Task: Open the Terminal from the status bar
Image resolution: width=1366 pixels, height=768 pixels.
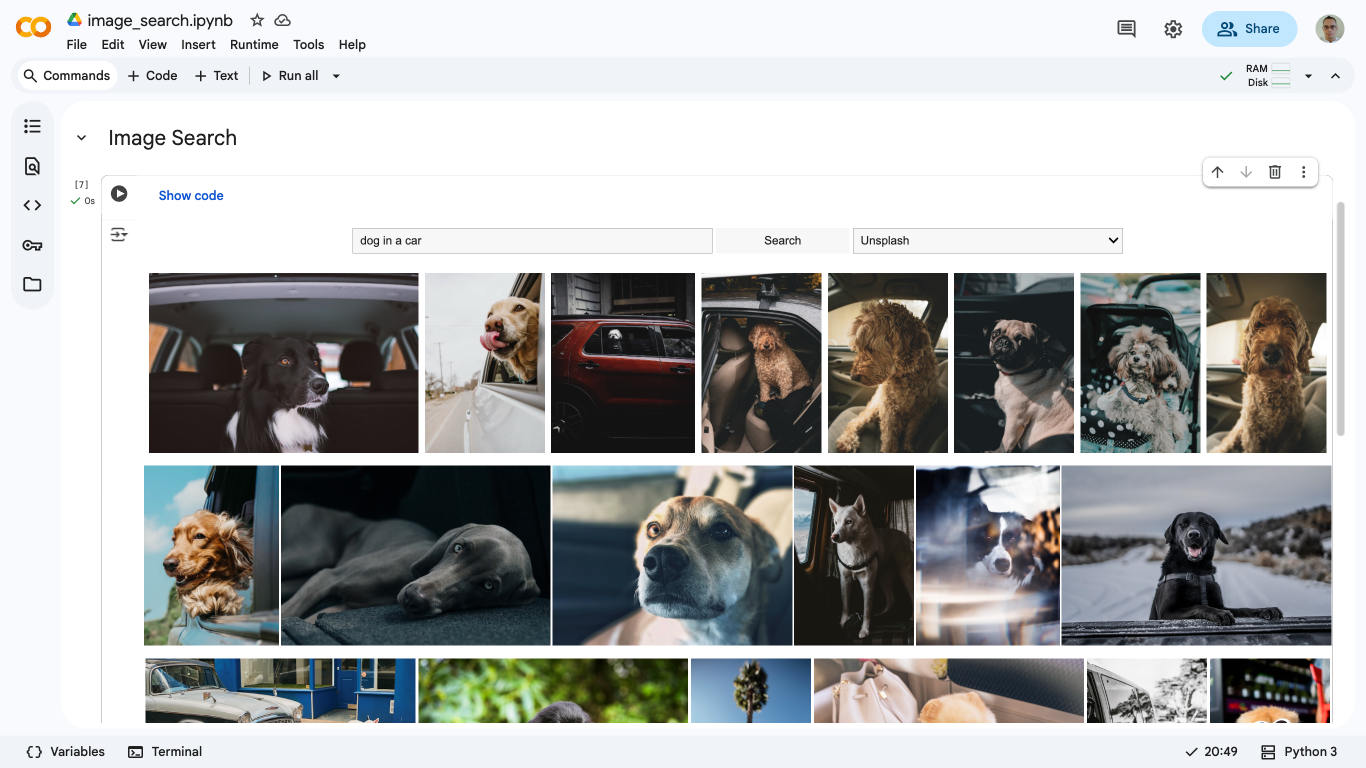Action: click(165, 751)
